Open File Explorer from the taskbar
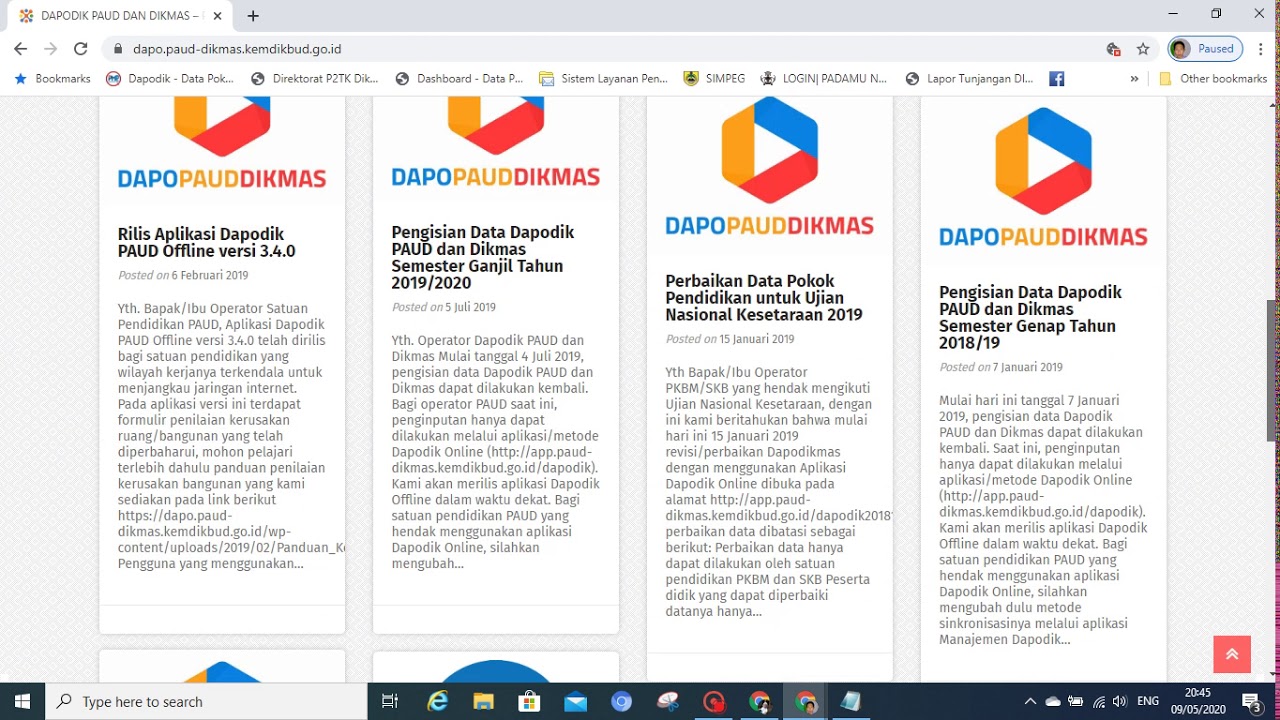Viewport: 1280px width, 720px height. 483,702
